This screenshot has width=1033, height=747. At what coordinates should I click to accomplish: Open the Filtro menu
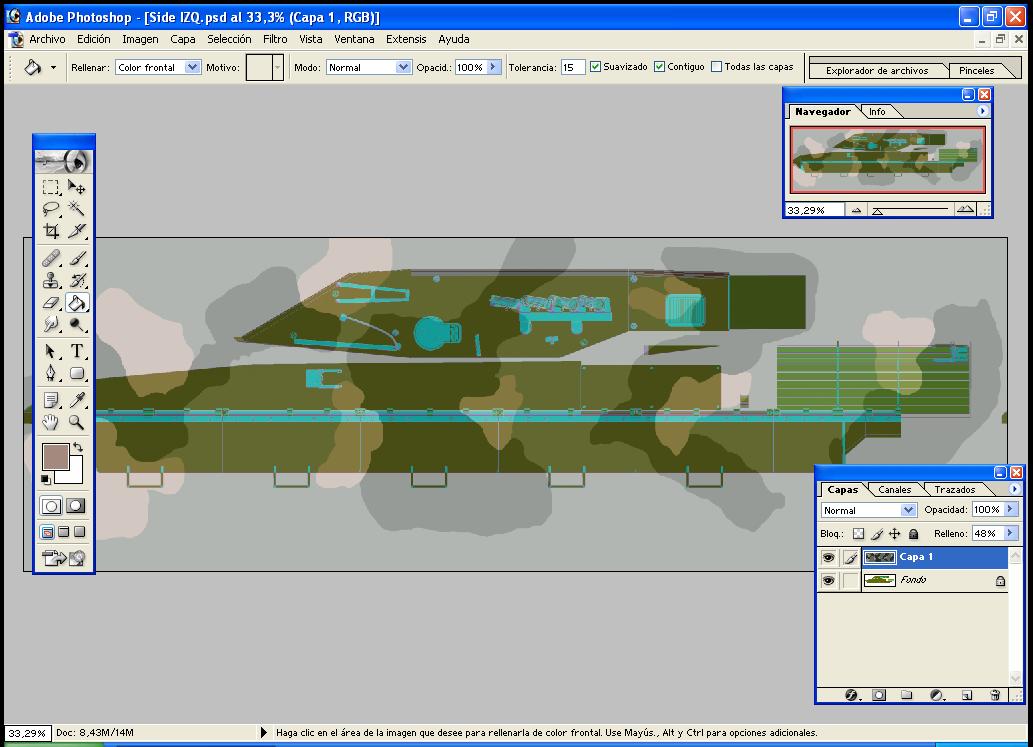[275, 39]
